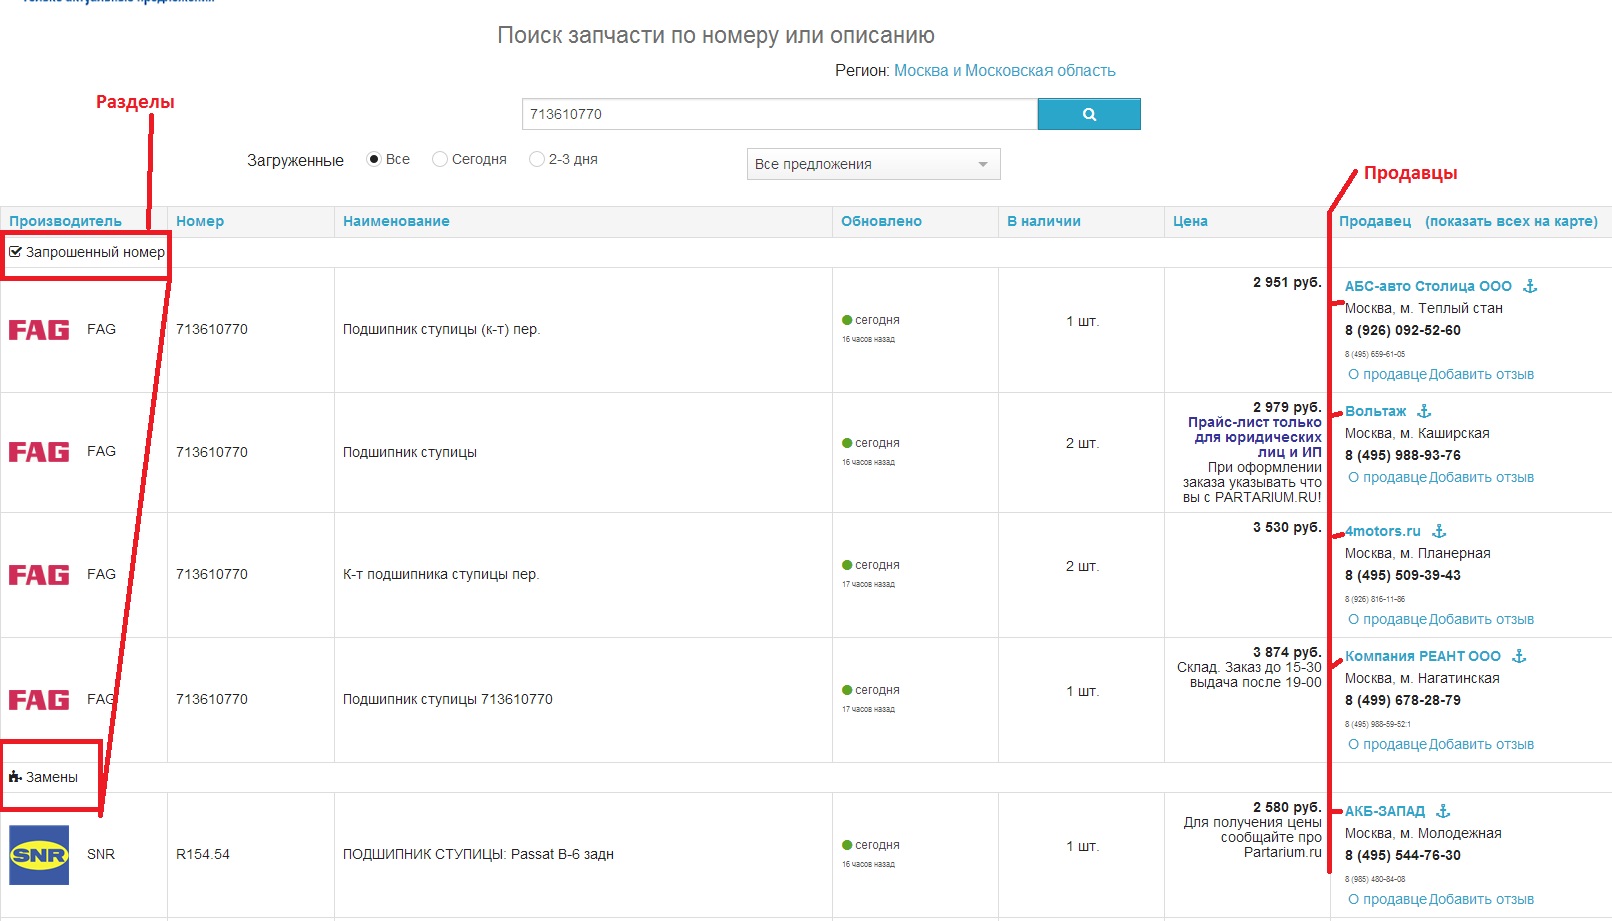Viewport: 1612px width, 921px height.
Task: Click part name Подшипник ступицы (к-т) пер.
Action: pyautogui.click(x=441, y=329)
